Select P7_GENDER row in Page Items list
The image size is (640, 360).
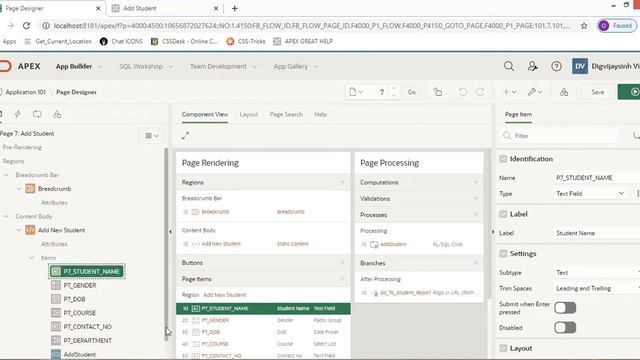263,320
